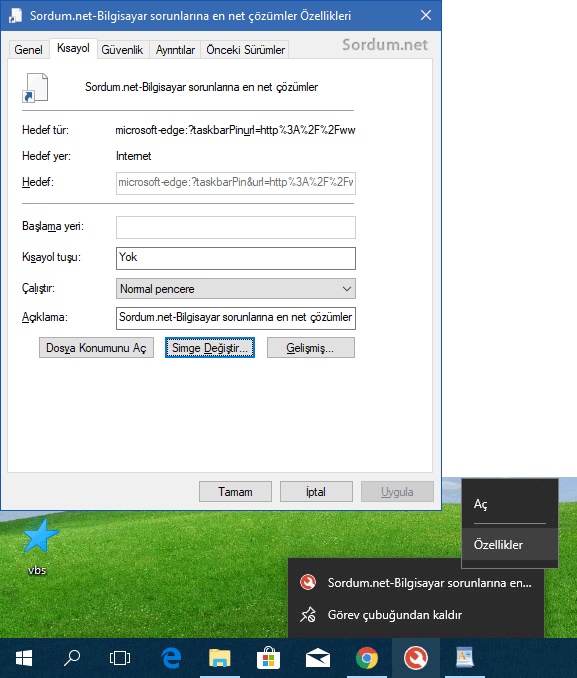Switch to the Genel tab

point(29,50)
